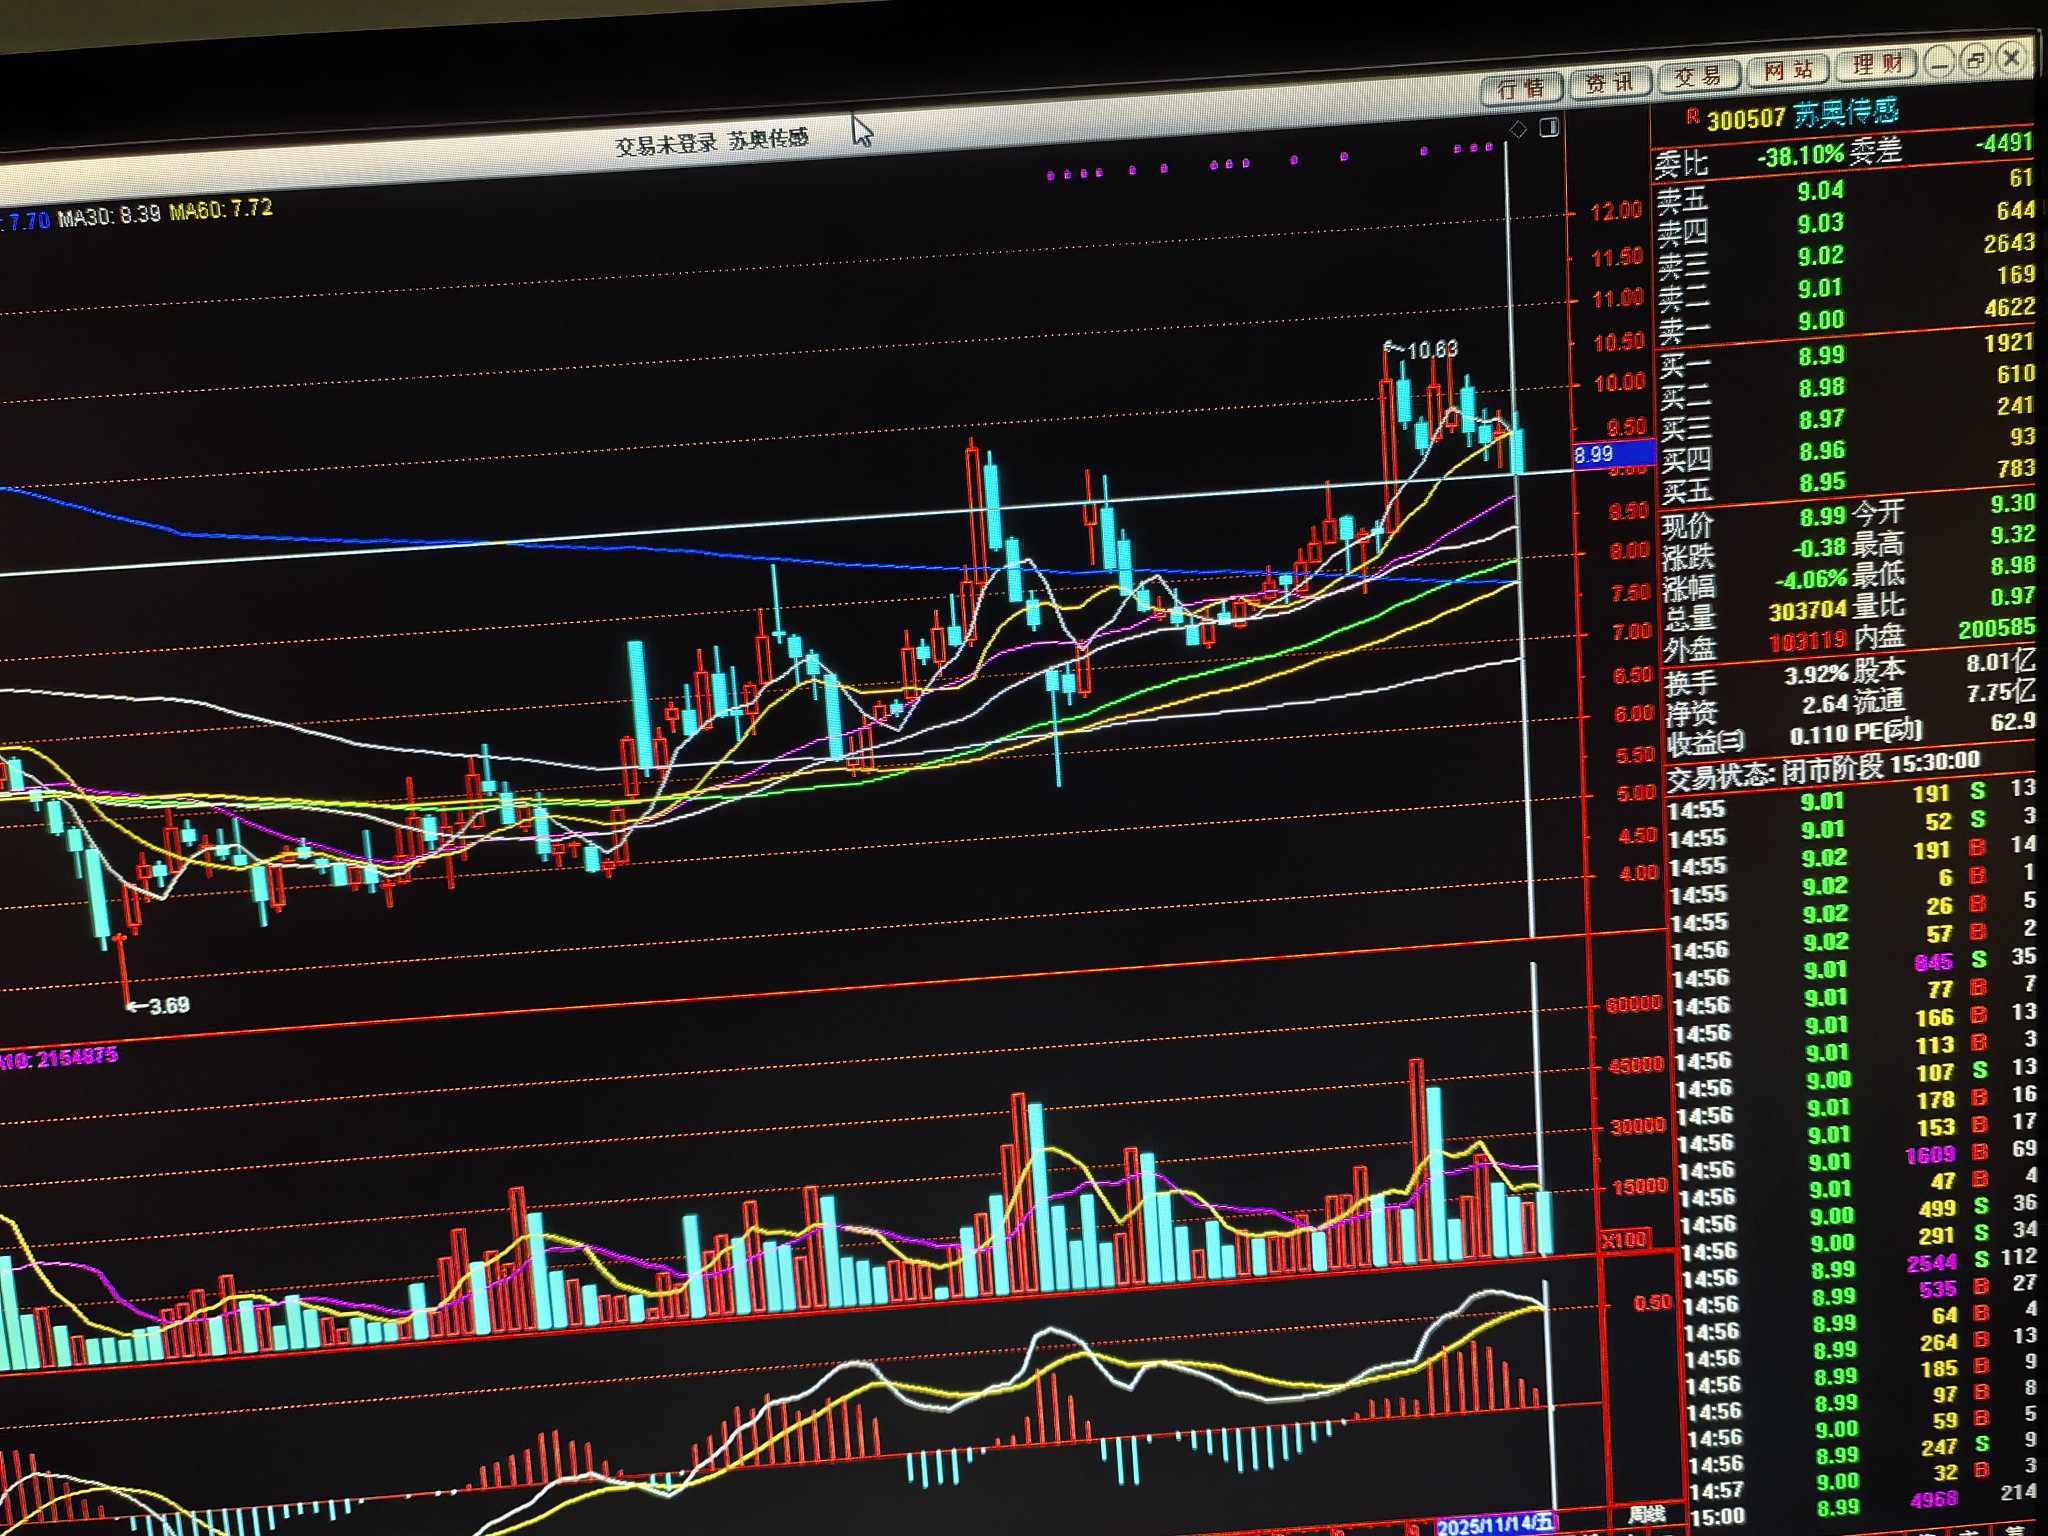The width and height of the screenshot is (2048, 1536).
Task: Click the leftmost purple info marker atop chart
Action: (1050, 176)
